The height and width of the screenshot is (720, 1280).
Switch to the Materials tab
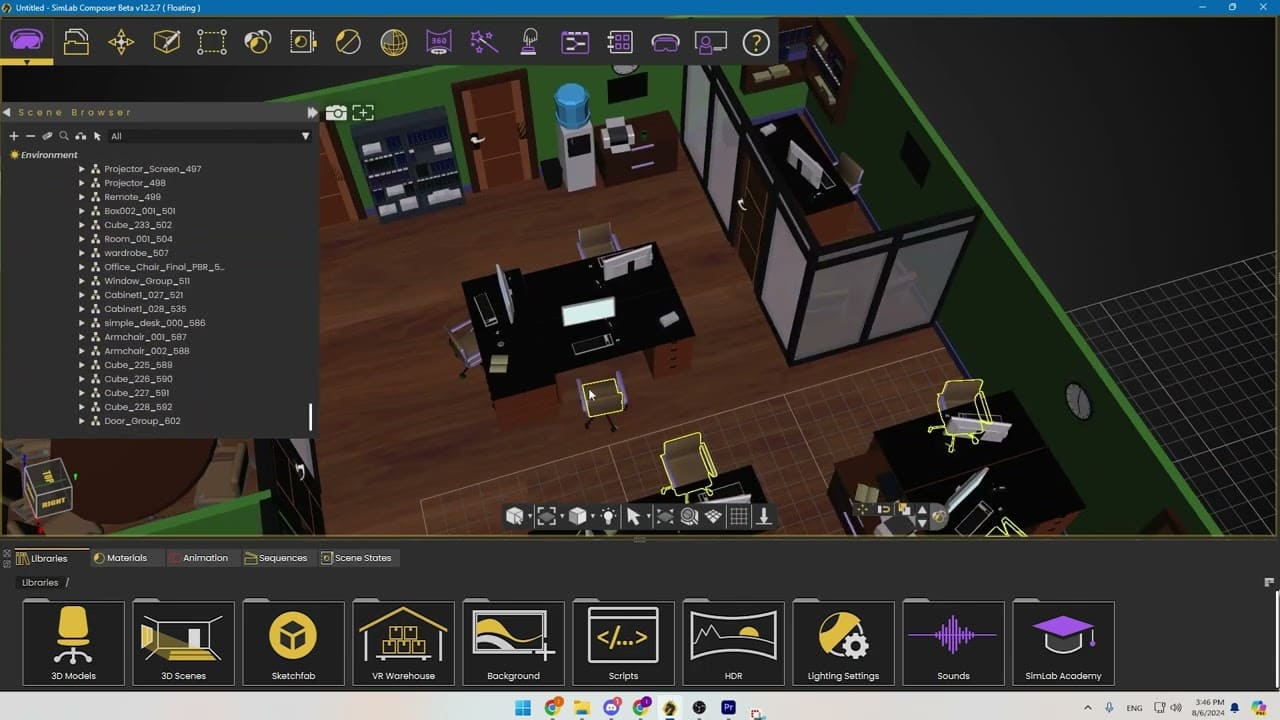point(120,558)
